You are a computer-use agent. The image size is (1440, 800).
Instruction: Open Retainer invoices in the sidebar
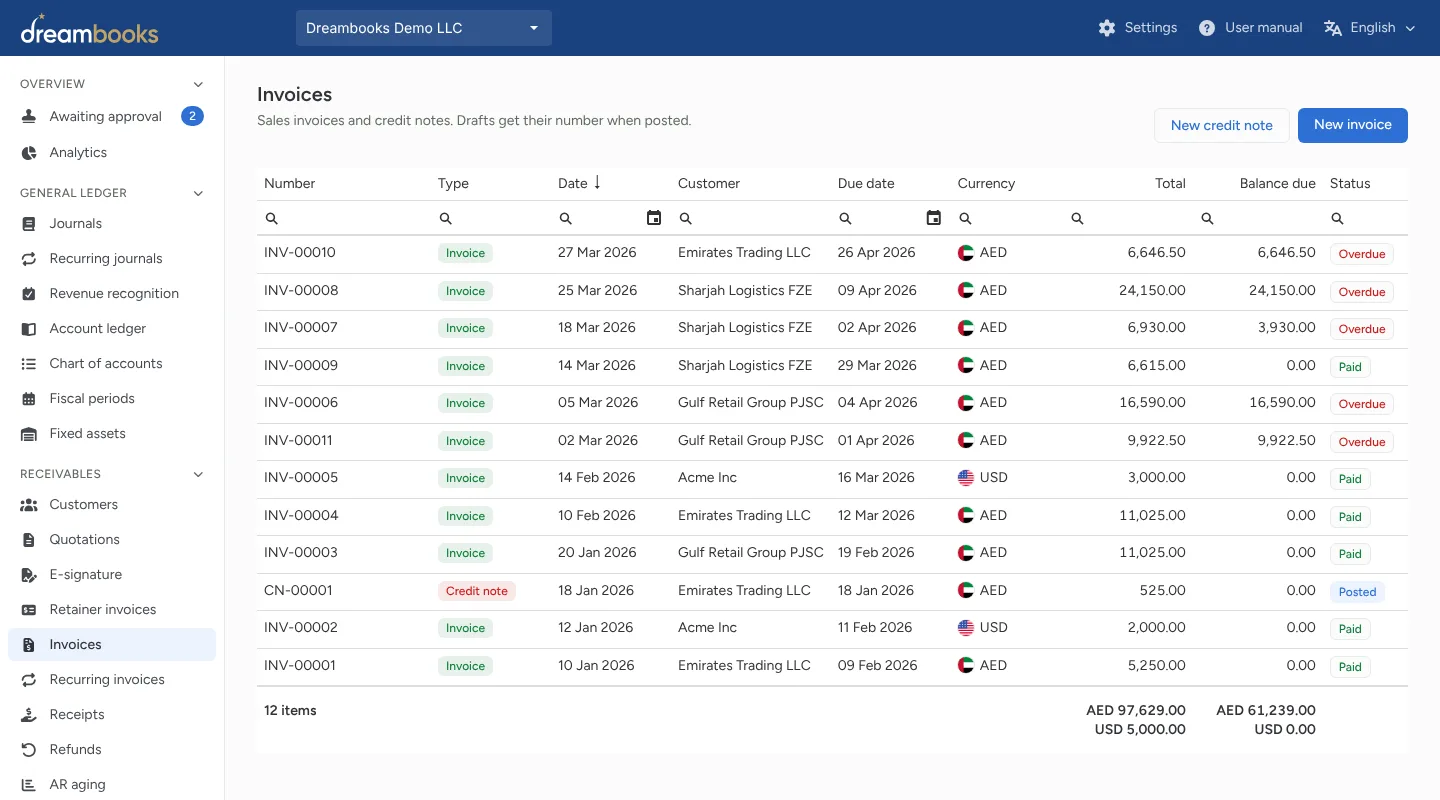tap(112, 610)
